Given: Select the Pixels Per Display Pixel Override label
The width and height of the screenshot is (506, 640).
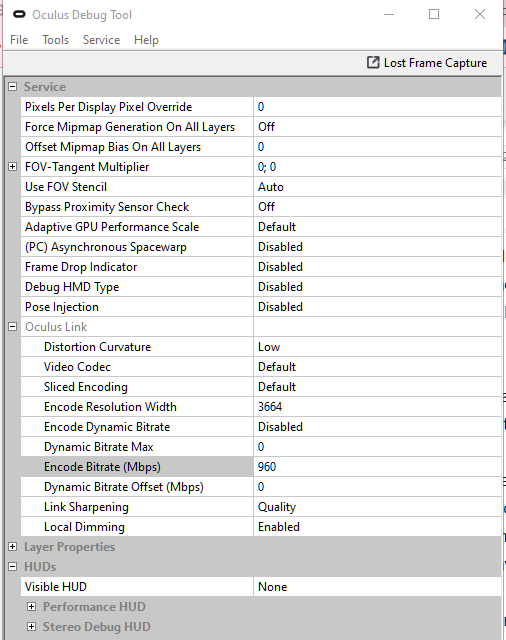Looking at the screenshot, I should click(109, 107).
